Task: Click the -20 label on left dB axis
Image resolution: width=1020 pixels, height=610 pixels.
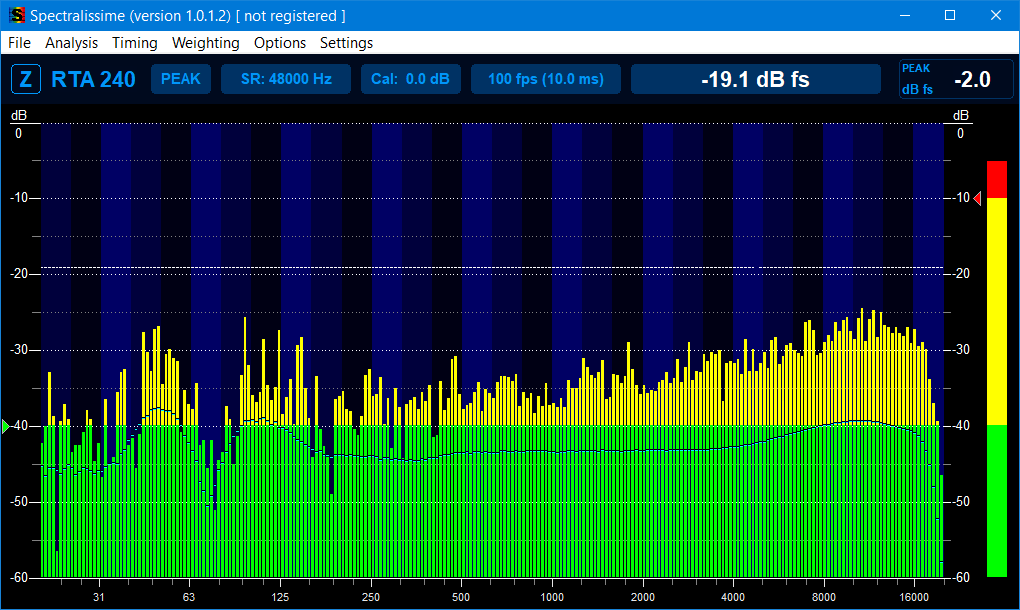Action: [x=20, y=274]
